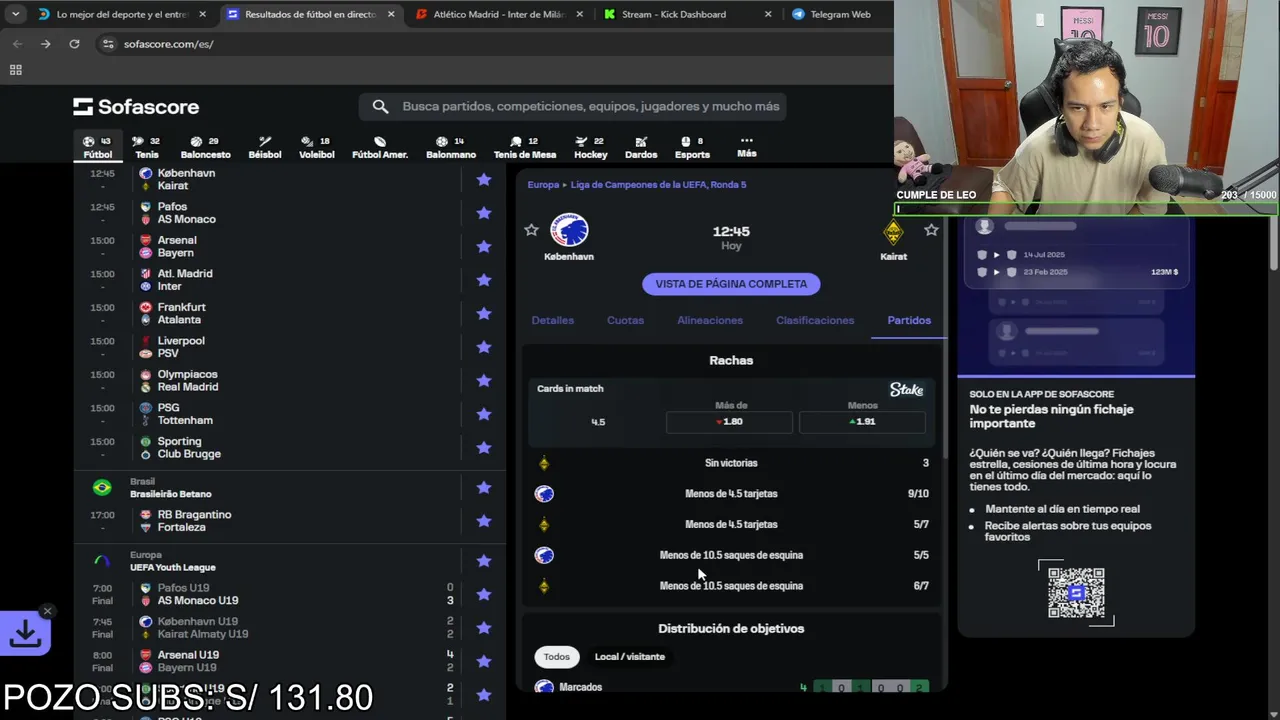Open the Fútbol Amer. category
This screenshot has height=720, width=1280.
[x=380, y=147]
